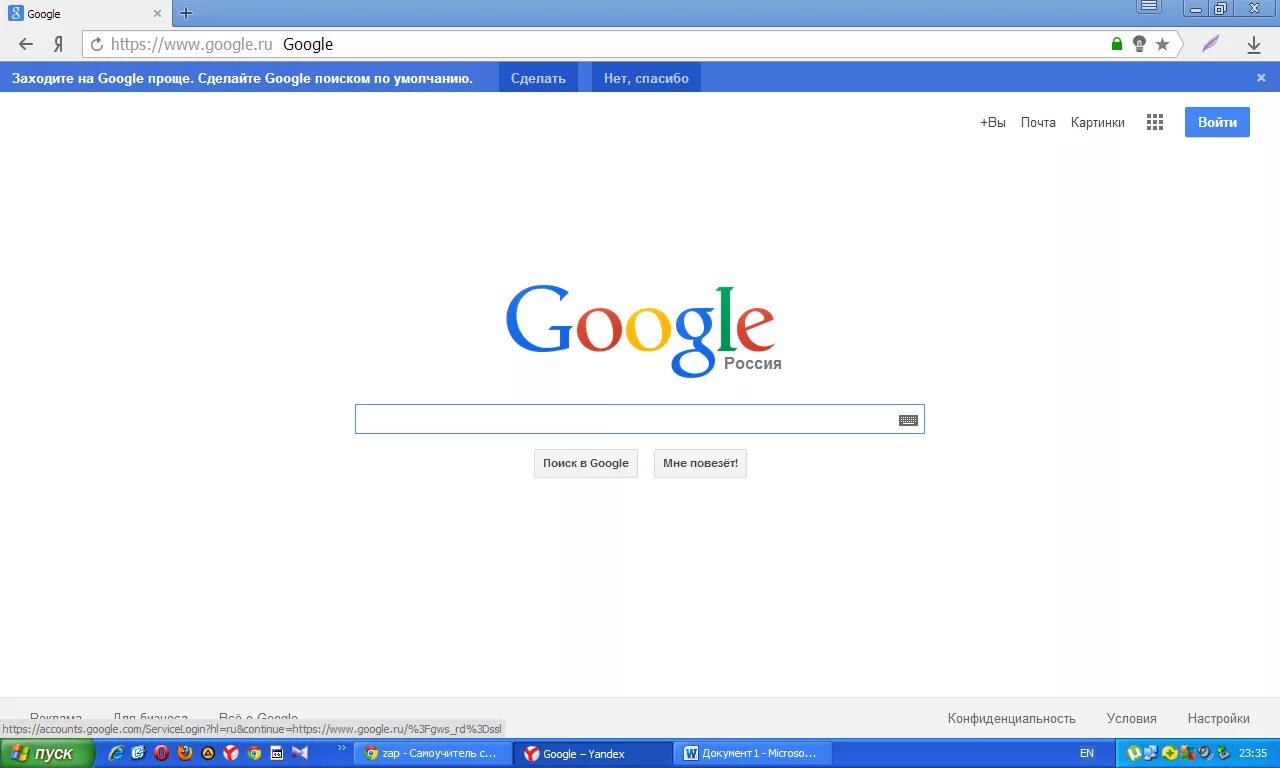Click the green lock security icon
Screen dimensions: 1280x768
(x=1117, y=44)
